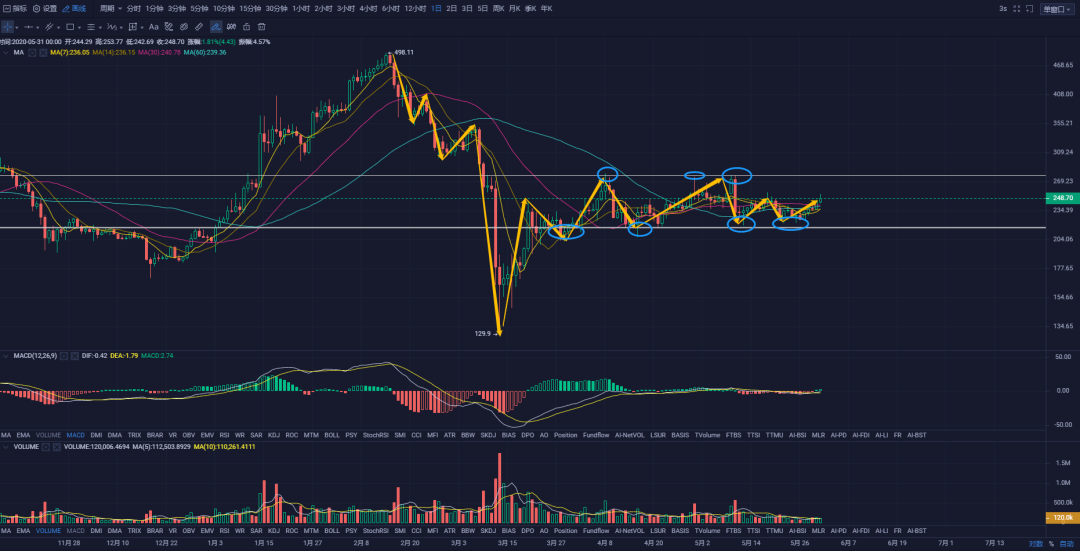Toggle the 画线 drawing toolbar button

(74, 8)
